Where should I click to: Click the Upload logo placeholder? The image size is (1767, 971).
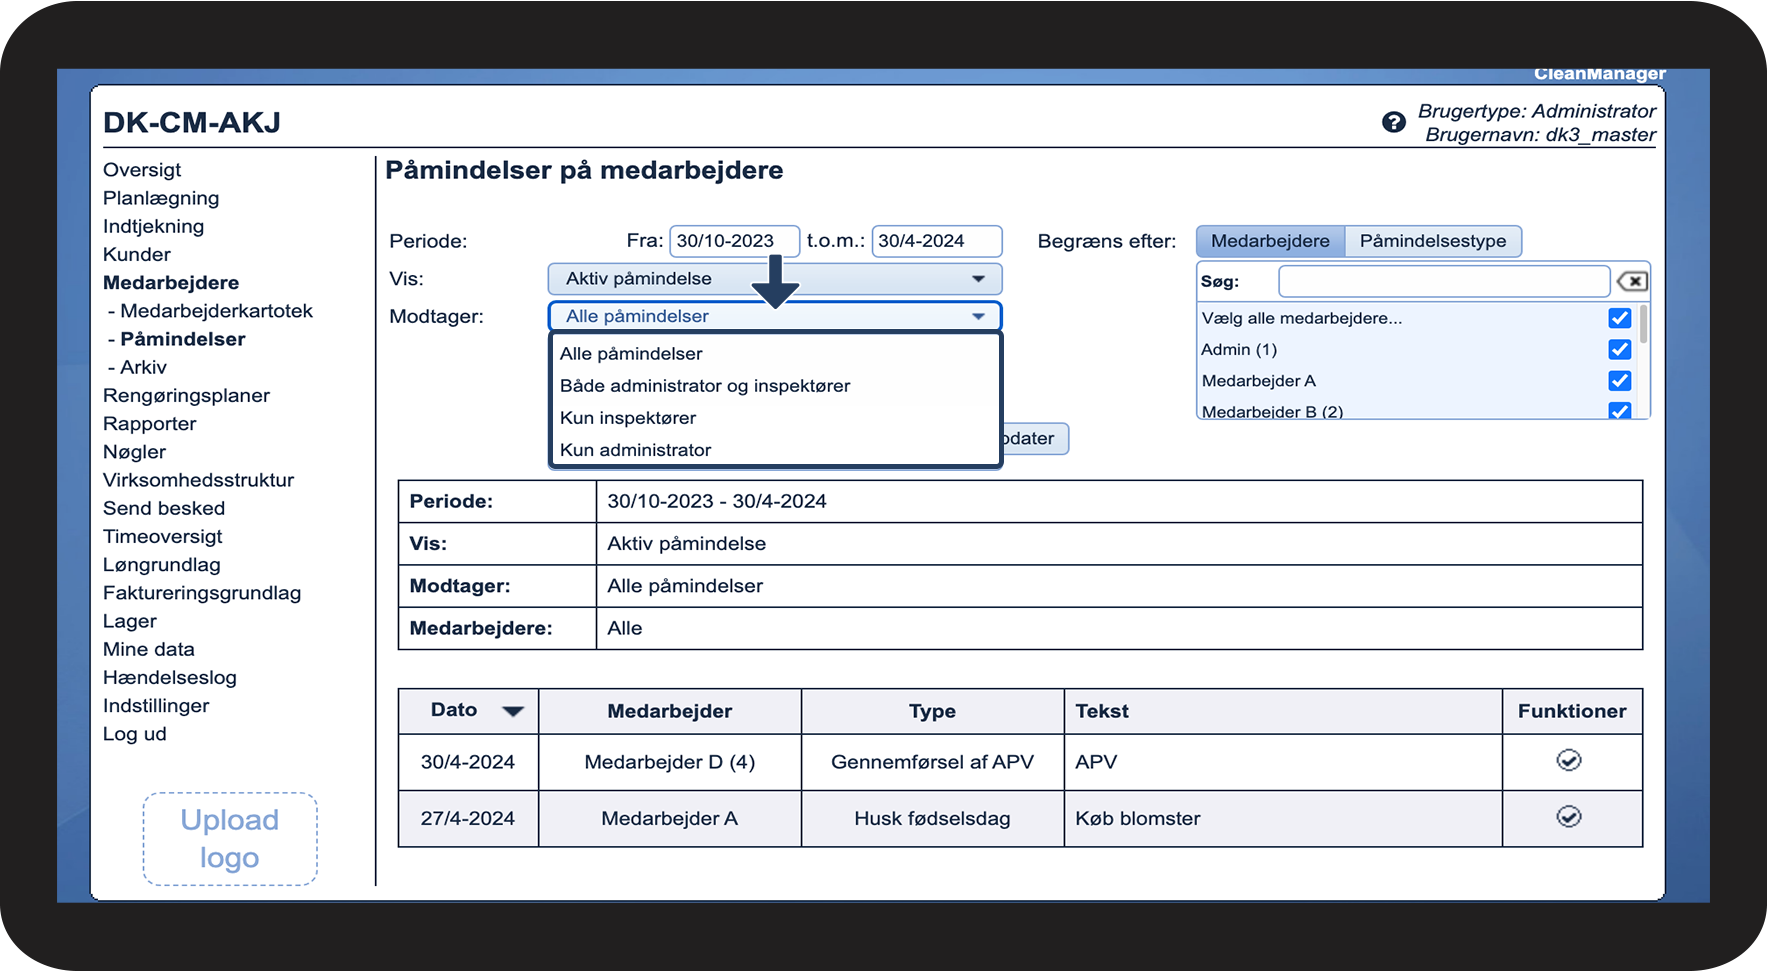[x=230, y=838]
